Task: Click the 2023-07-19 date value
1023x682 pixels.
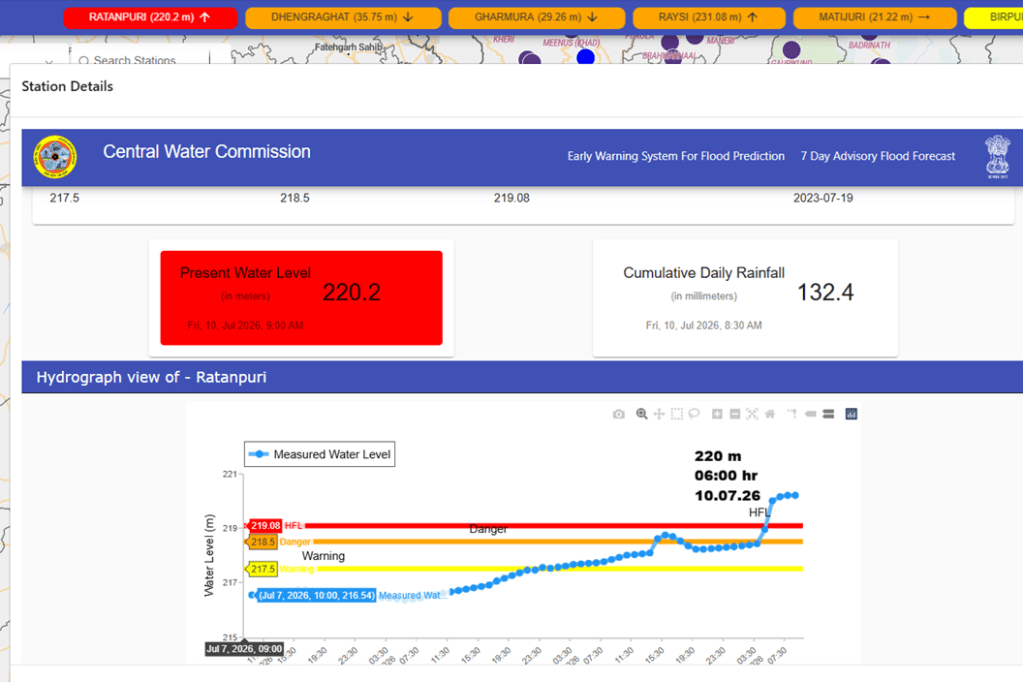Action: 823,198
